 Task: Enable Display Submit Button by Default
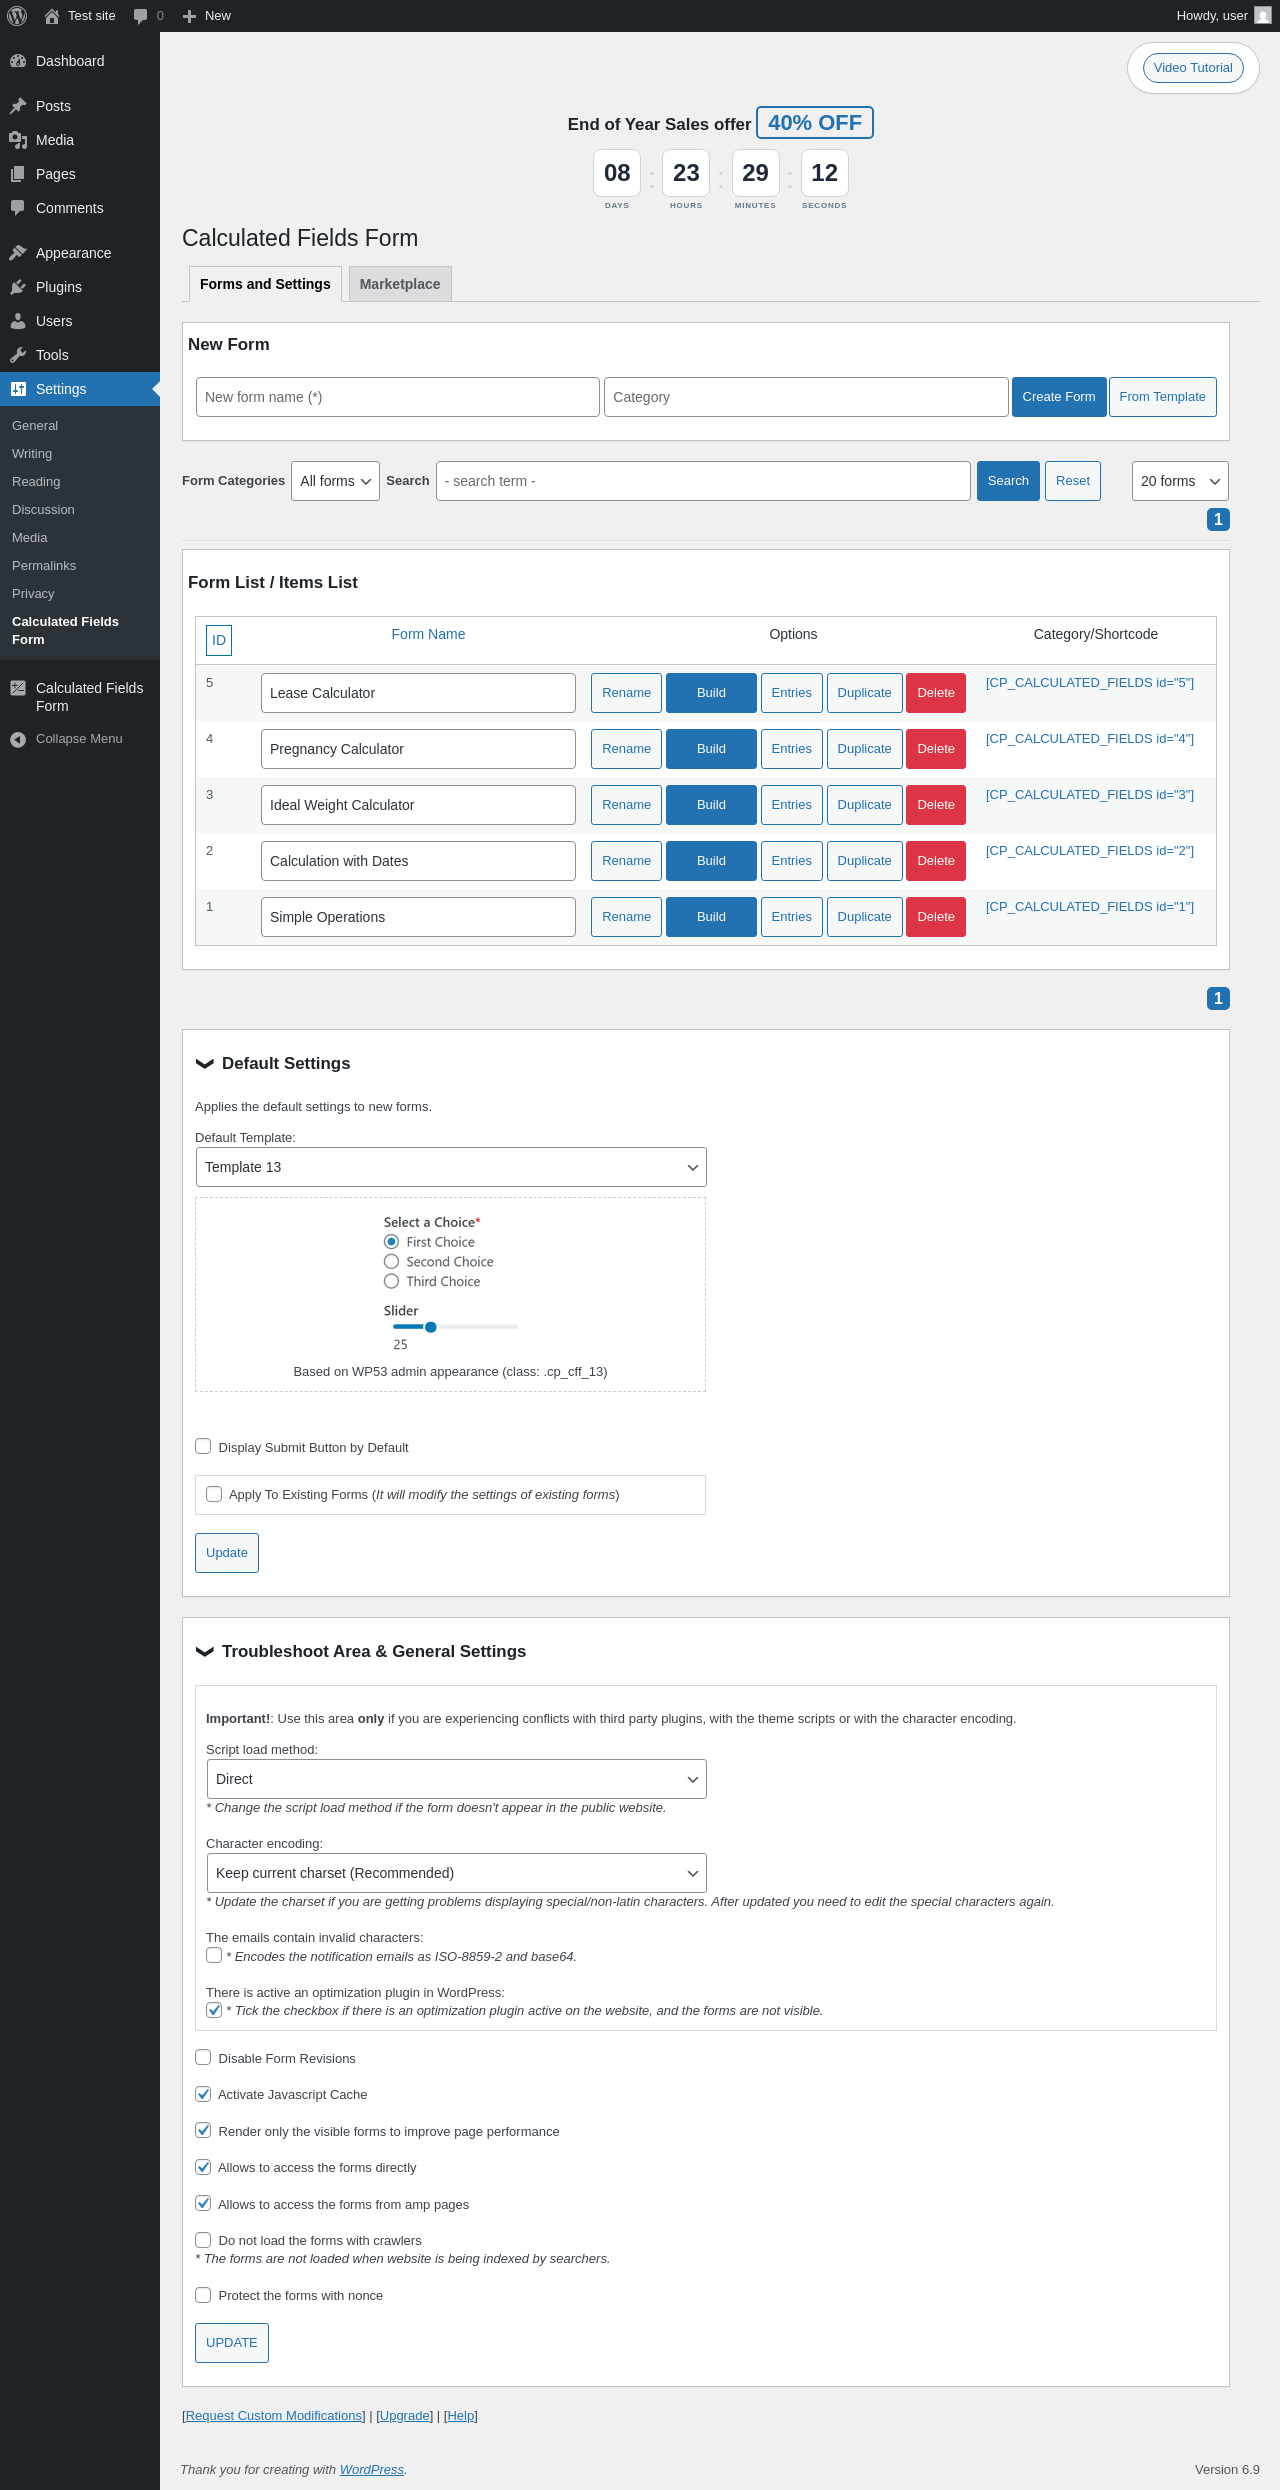(203, 1446)
